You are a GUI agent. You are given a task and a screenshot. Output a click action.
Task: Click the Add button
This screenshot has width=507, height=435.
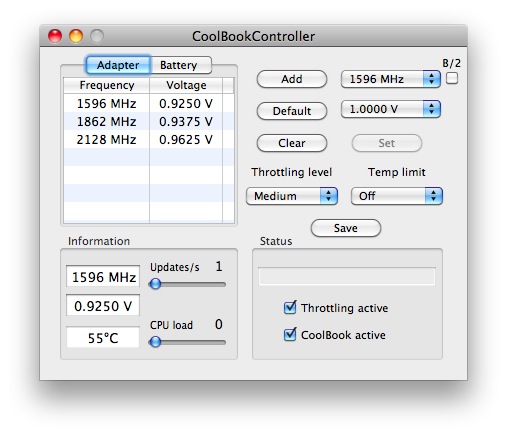pos(292,79)
